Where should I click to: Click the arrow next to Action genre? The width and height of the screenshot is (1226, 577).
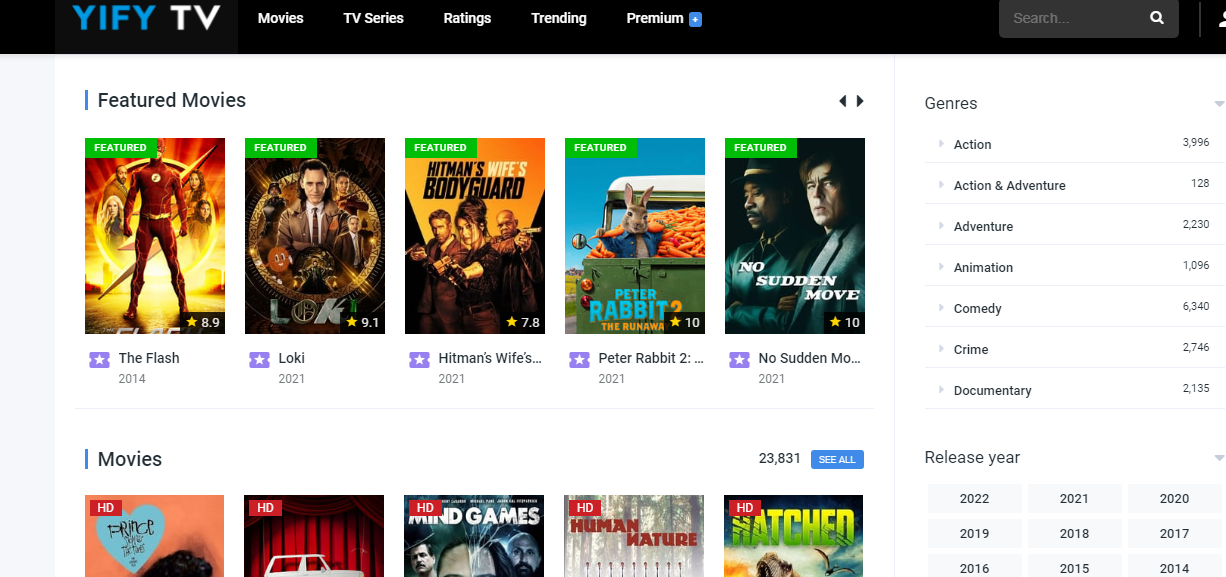(x=941, y=144)
